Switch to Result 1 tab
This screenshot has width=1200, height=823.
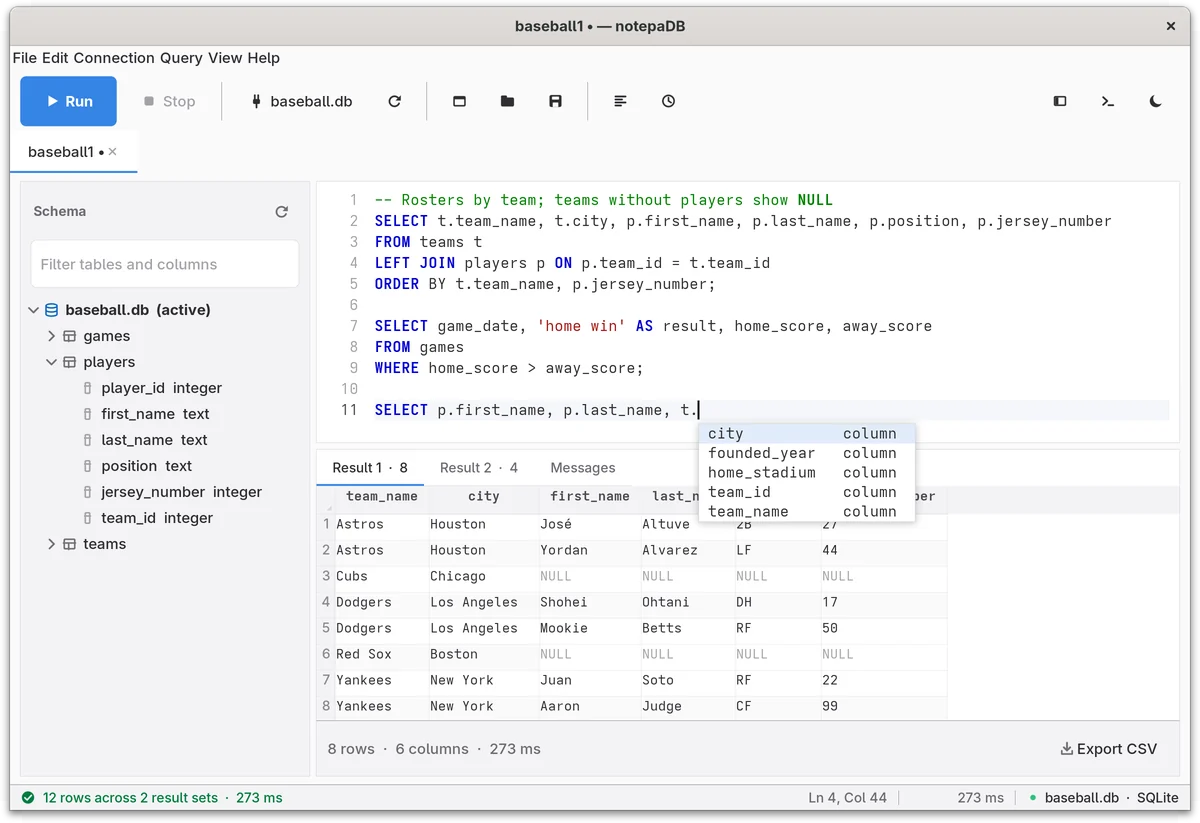point(370,467)
